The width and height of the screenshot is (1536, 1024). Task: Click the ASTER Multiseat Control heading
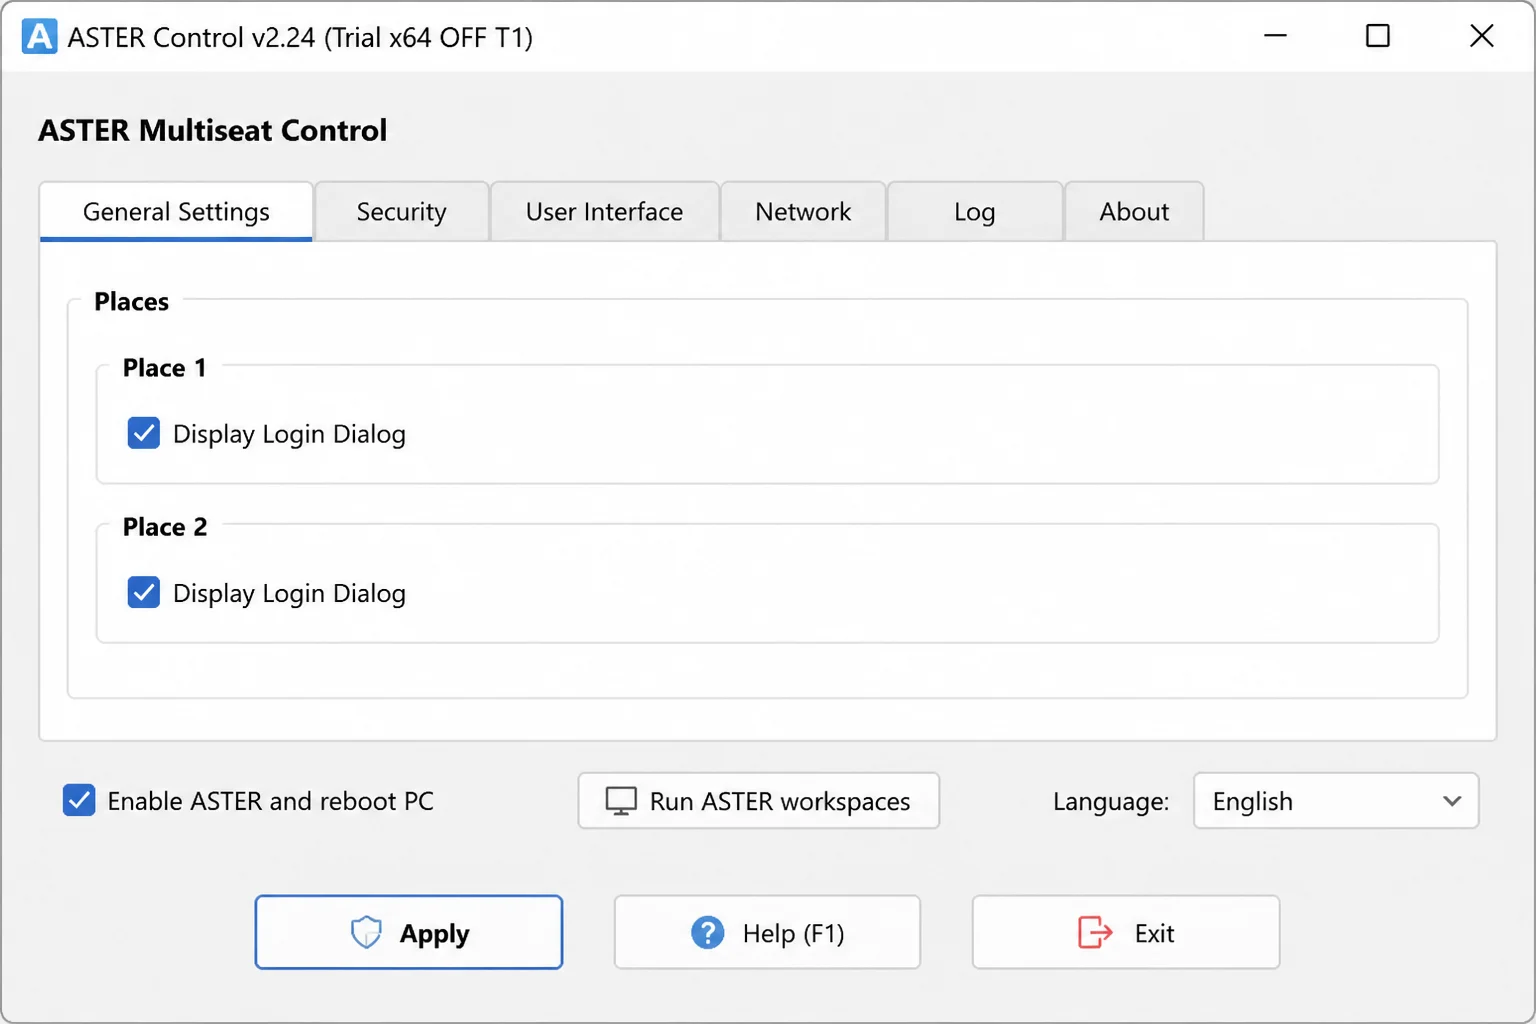(x=212, y=130)
